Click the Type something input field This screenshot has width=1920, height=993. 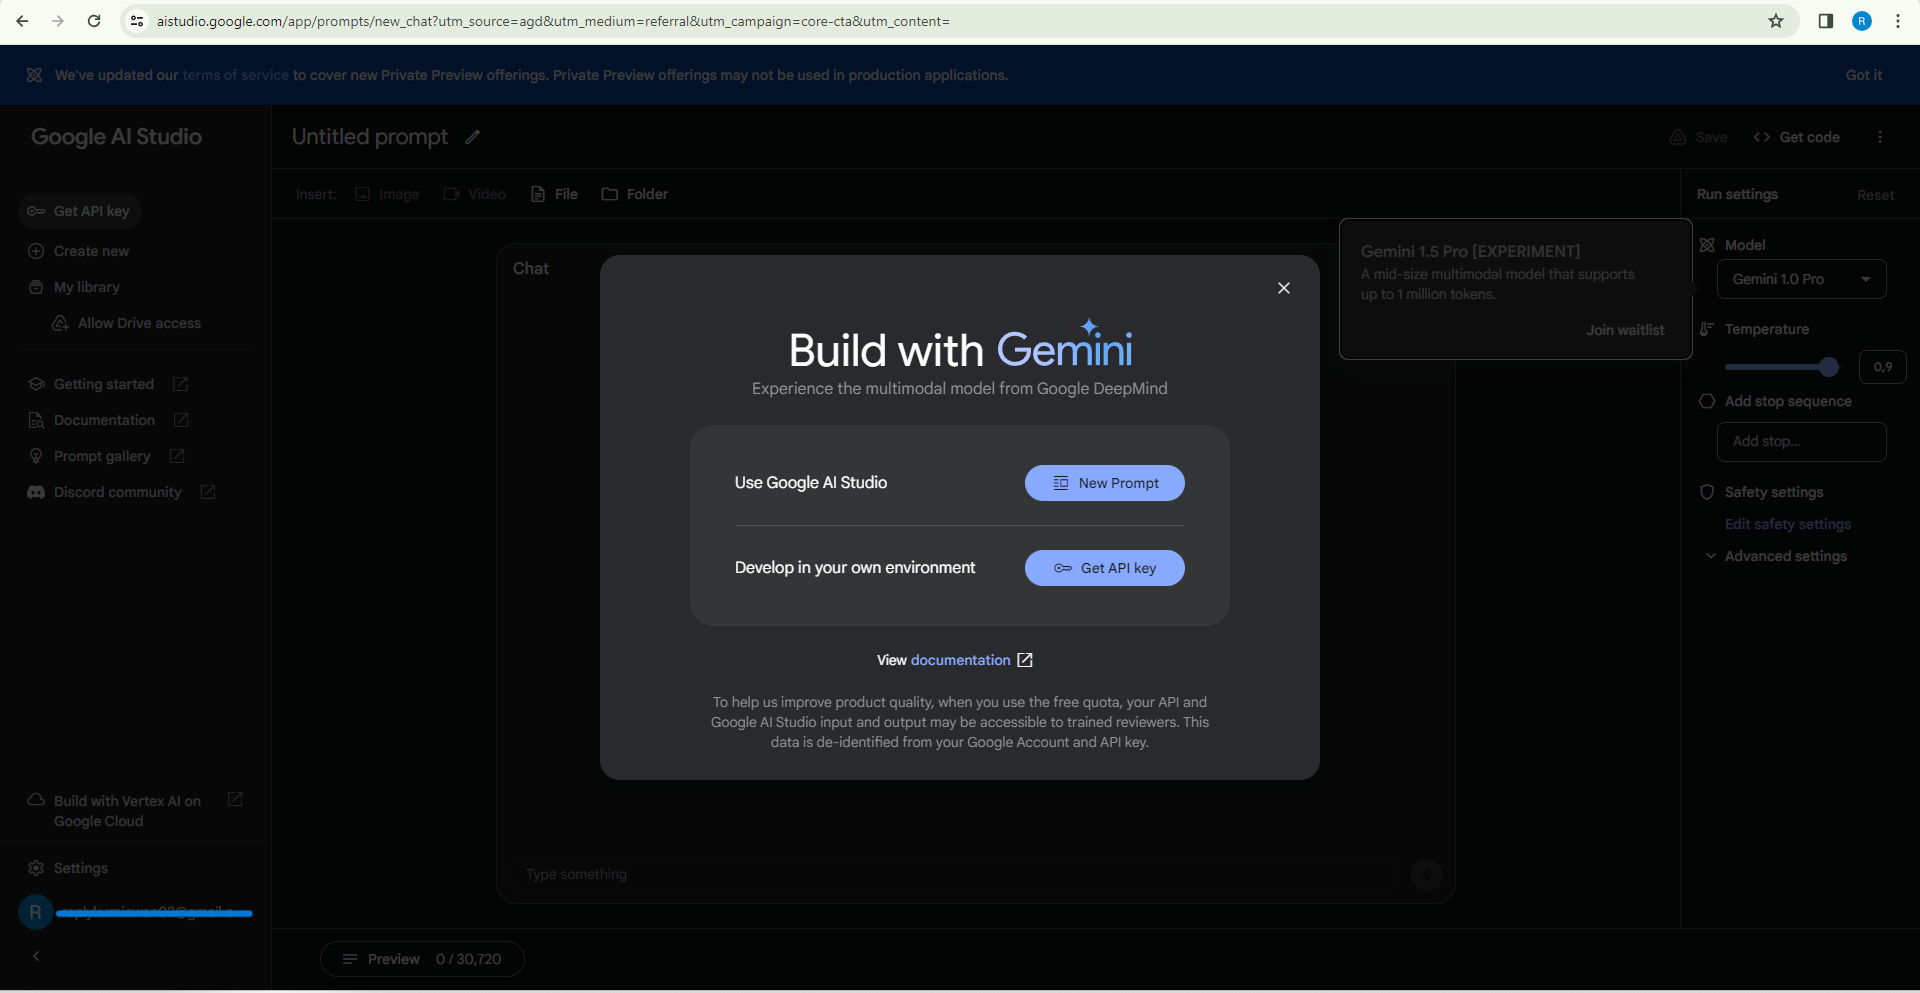tap(950, 874)
